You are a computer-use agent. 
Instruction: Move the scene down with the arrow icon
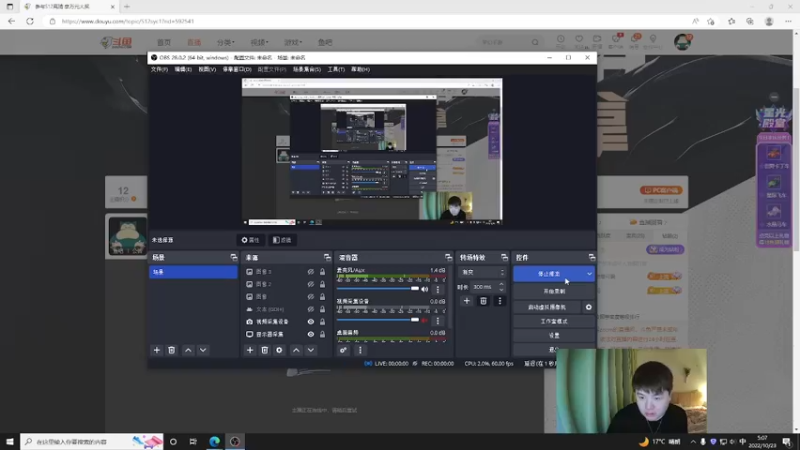point(203,350)
